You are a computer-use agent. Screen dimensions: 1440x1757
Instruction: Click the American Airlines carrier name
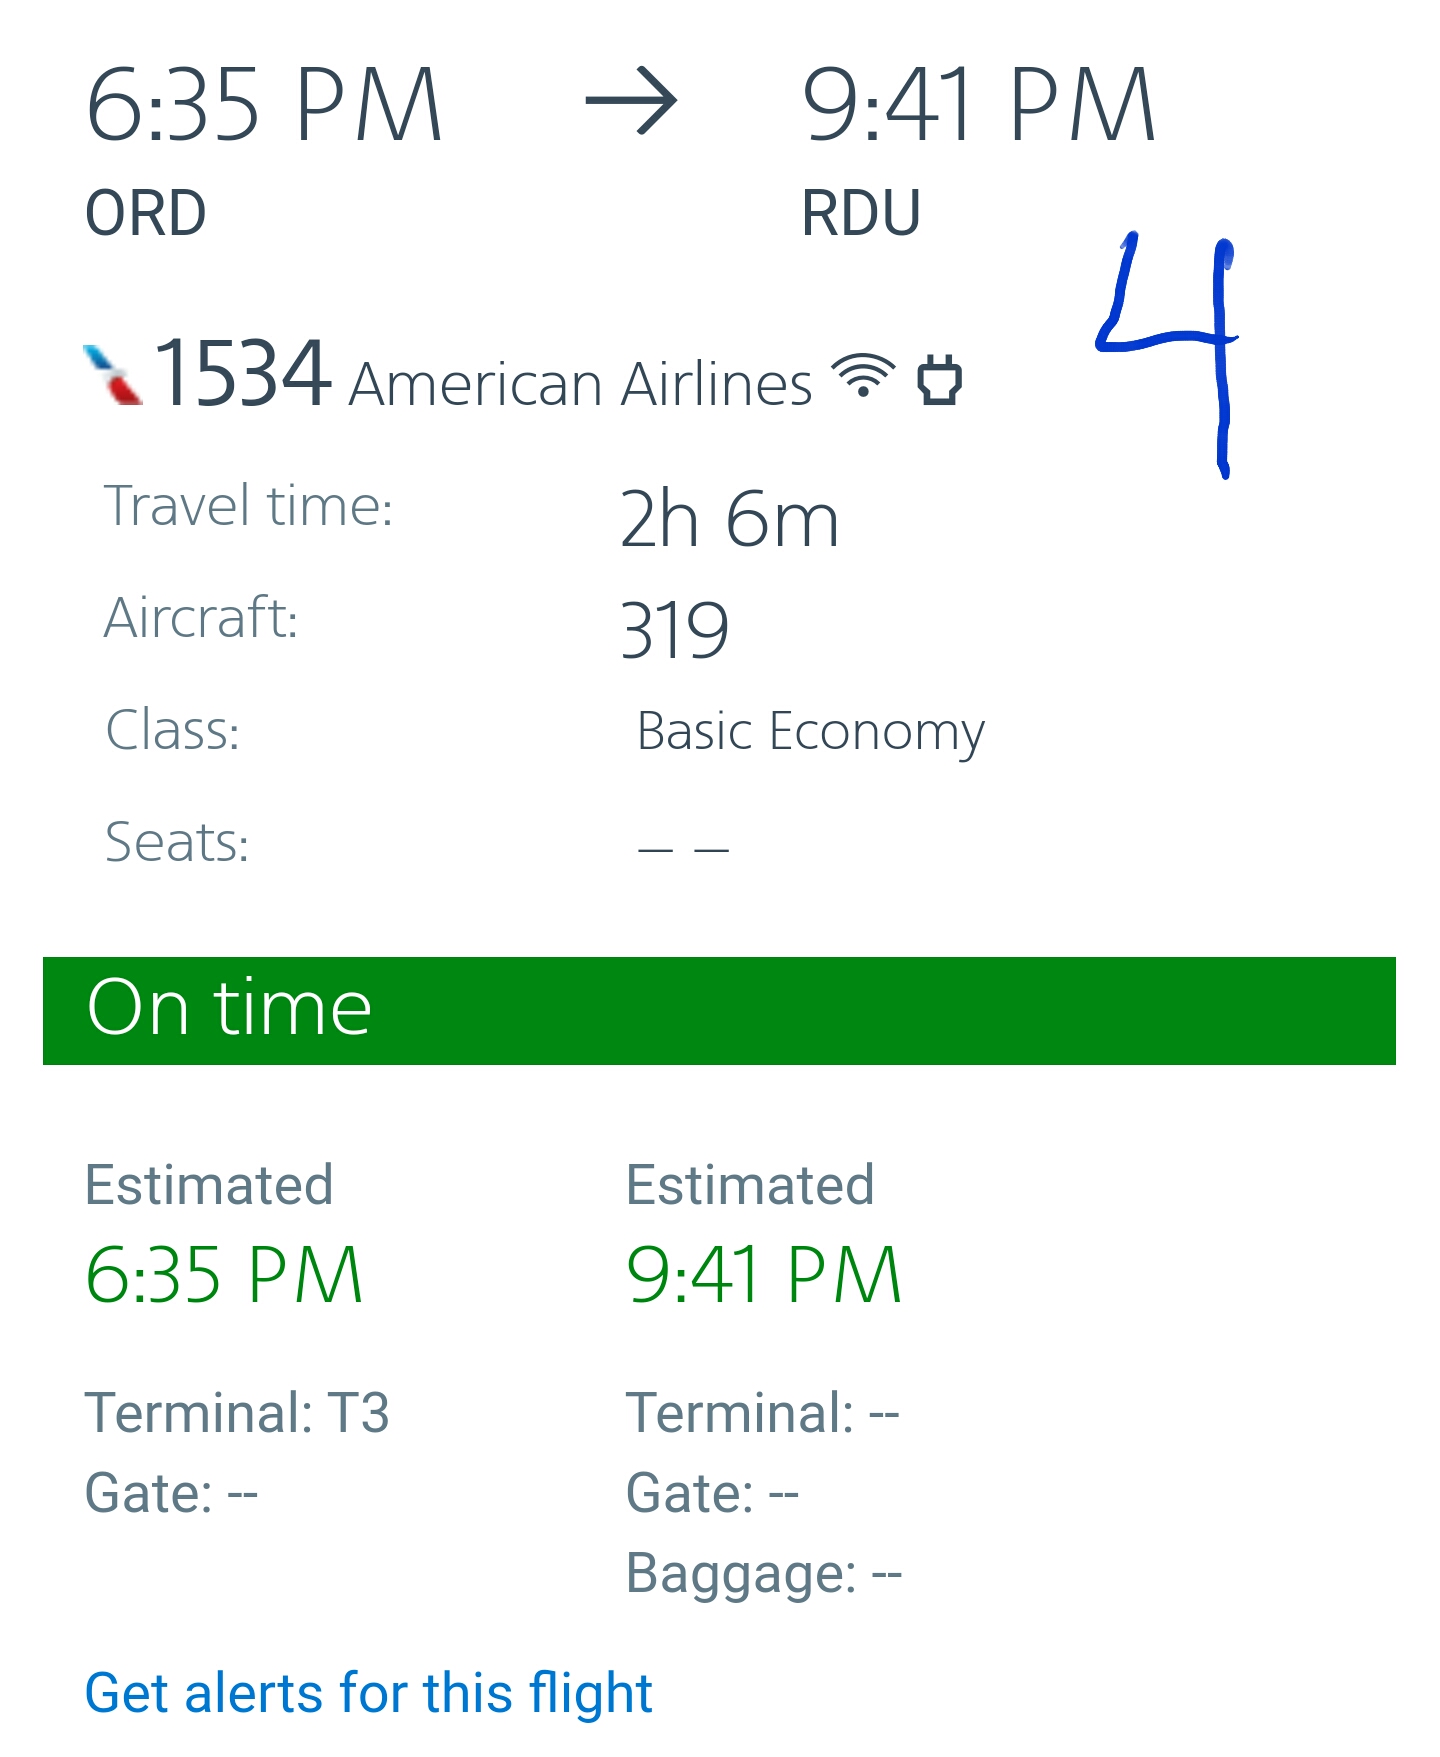pos(580,384)
